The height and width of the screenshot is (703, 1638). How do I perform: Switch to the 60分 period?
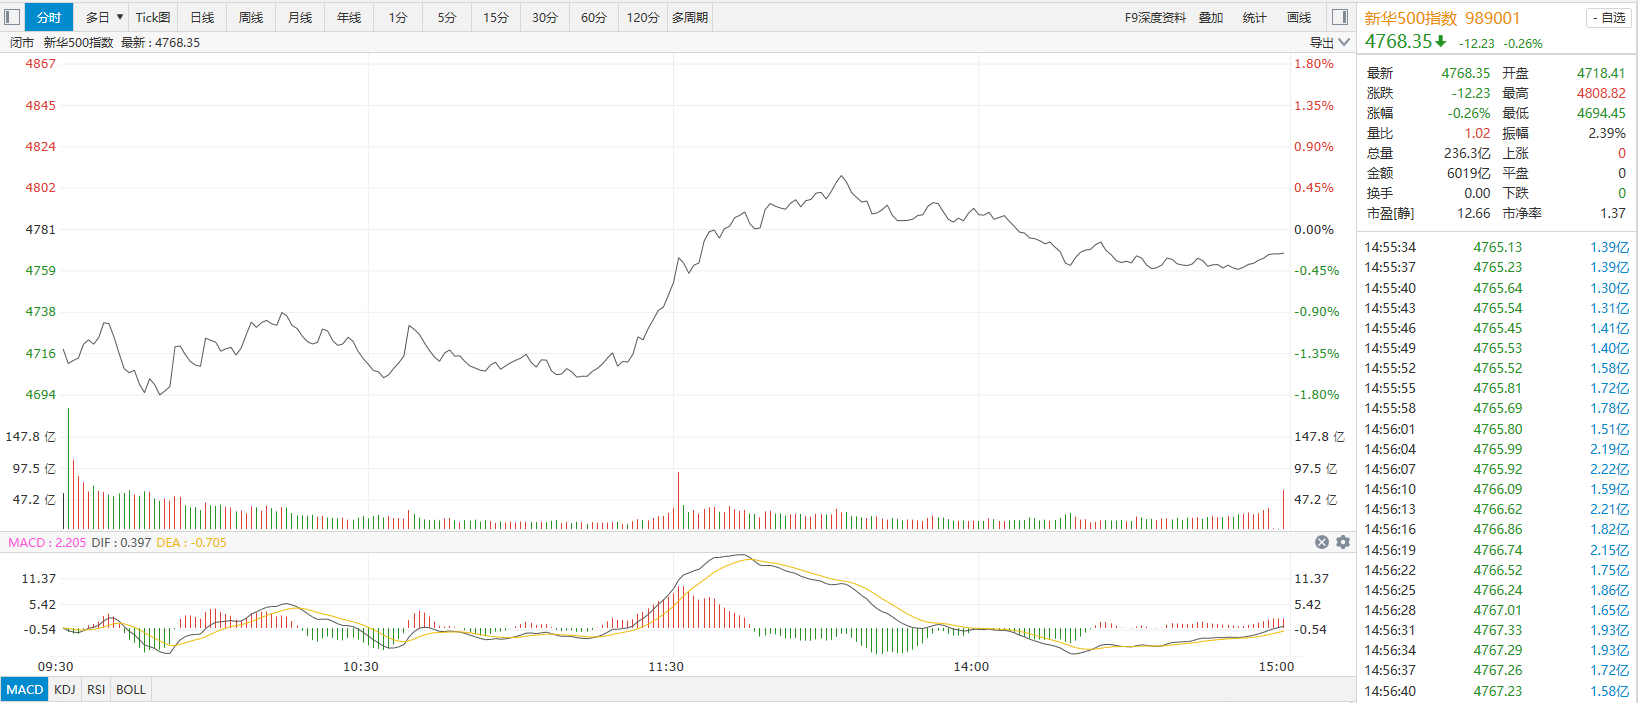[x=594, y=17]
